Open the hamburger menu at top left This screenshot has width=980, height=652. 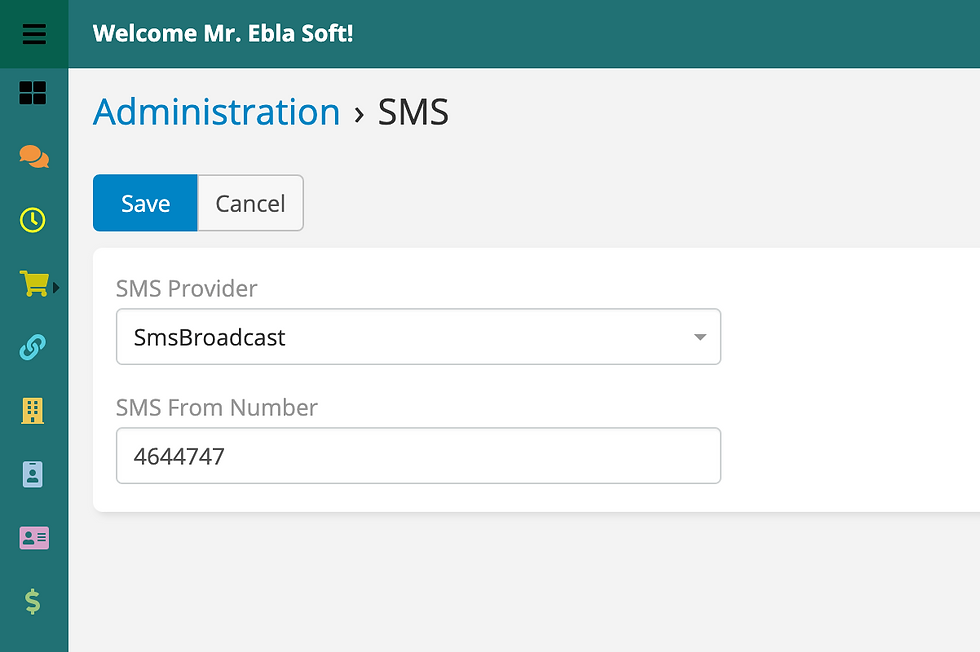(x=33, y=33)
